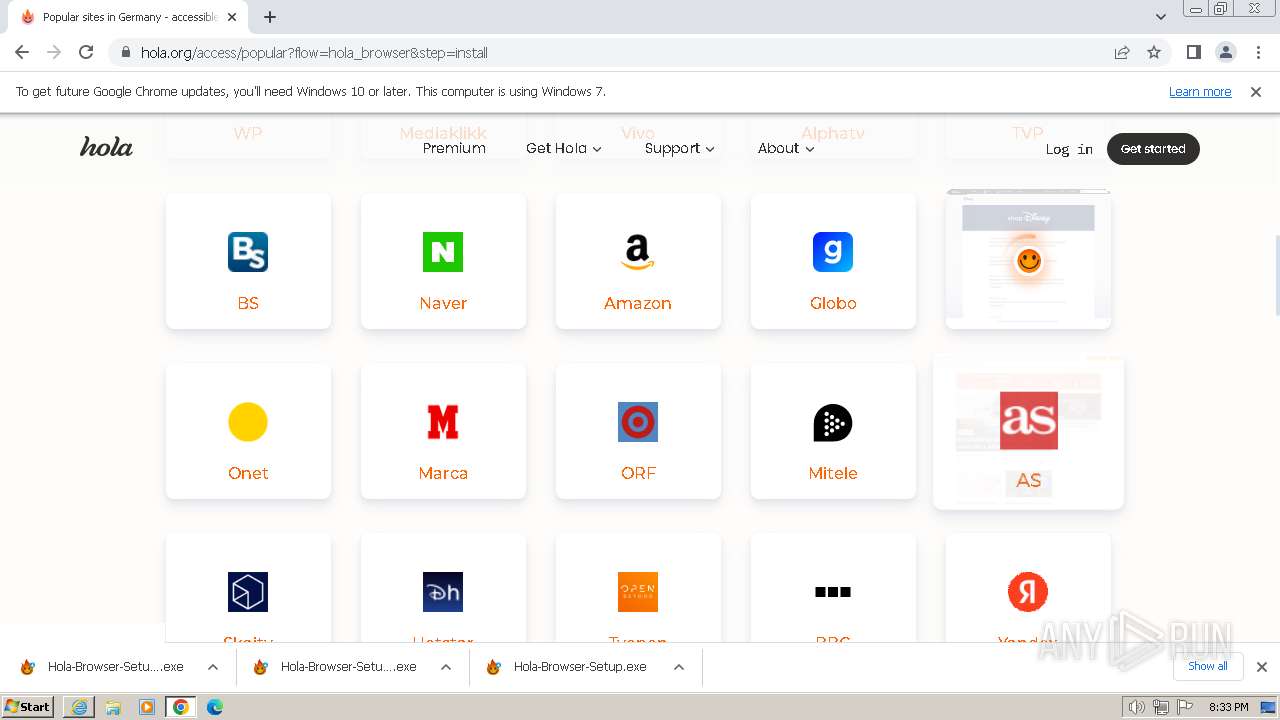
Task: Bookmark this page with the star icon
Action: pyautogui.click(x=1154, y=52)
